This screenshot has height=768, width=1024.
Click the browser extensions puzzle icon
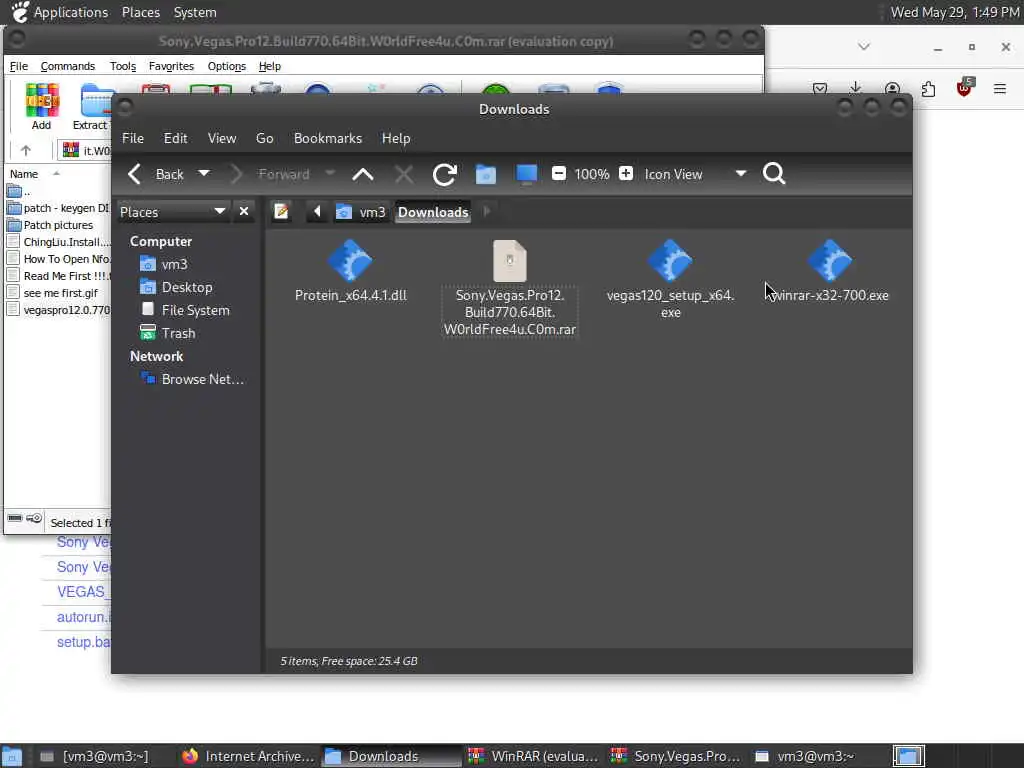click(928, 88)
